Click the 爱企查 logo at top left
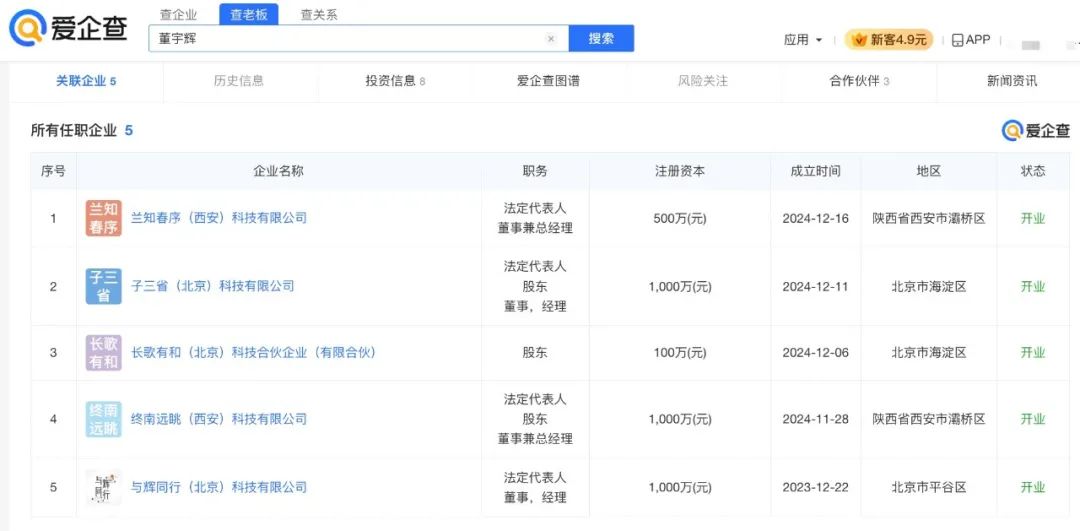 [68, 27]
